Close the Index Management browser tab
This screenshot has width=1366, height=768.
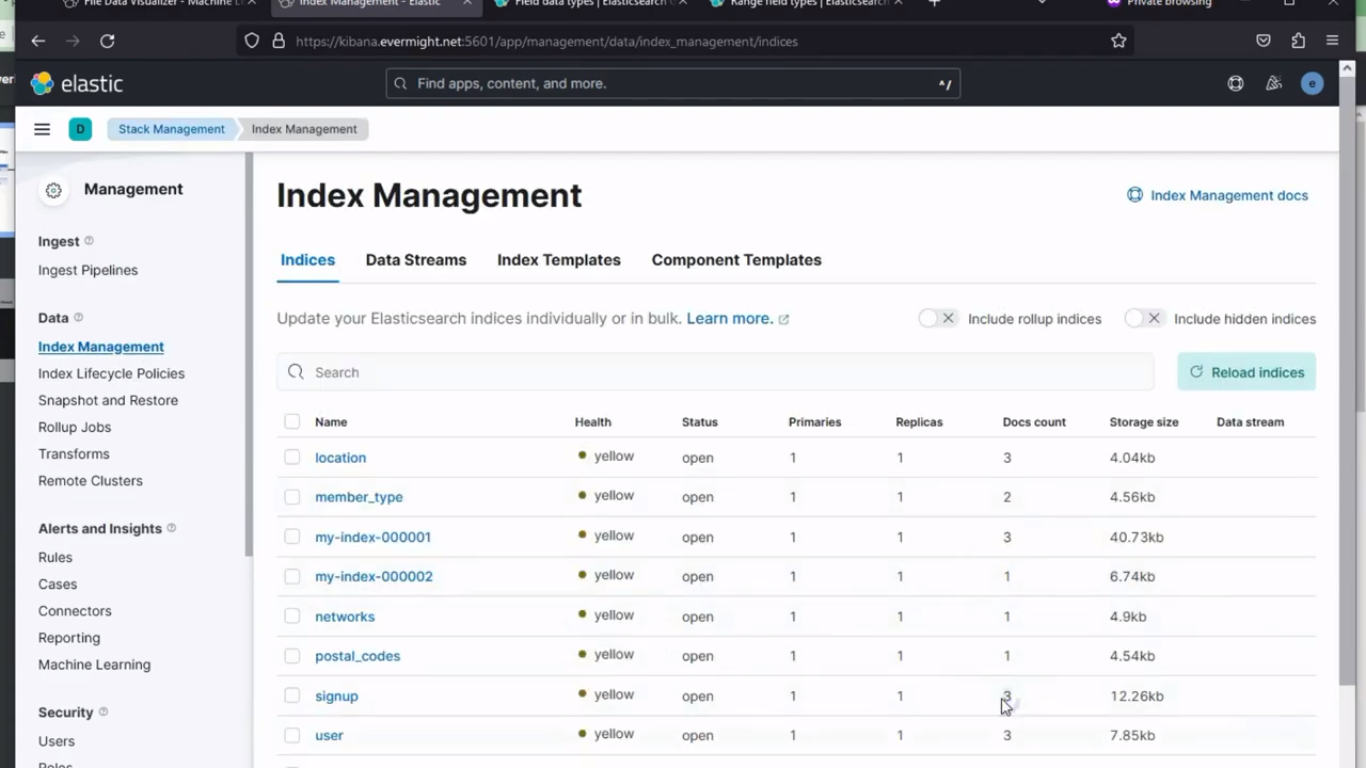(x=467, y=4)
